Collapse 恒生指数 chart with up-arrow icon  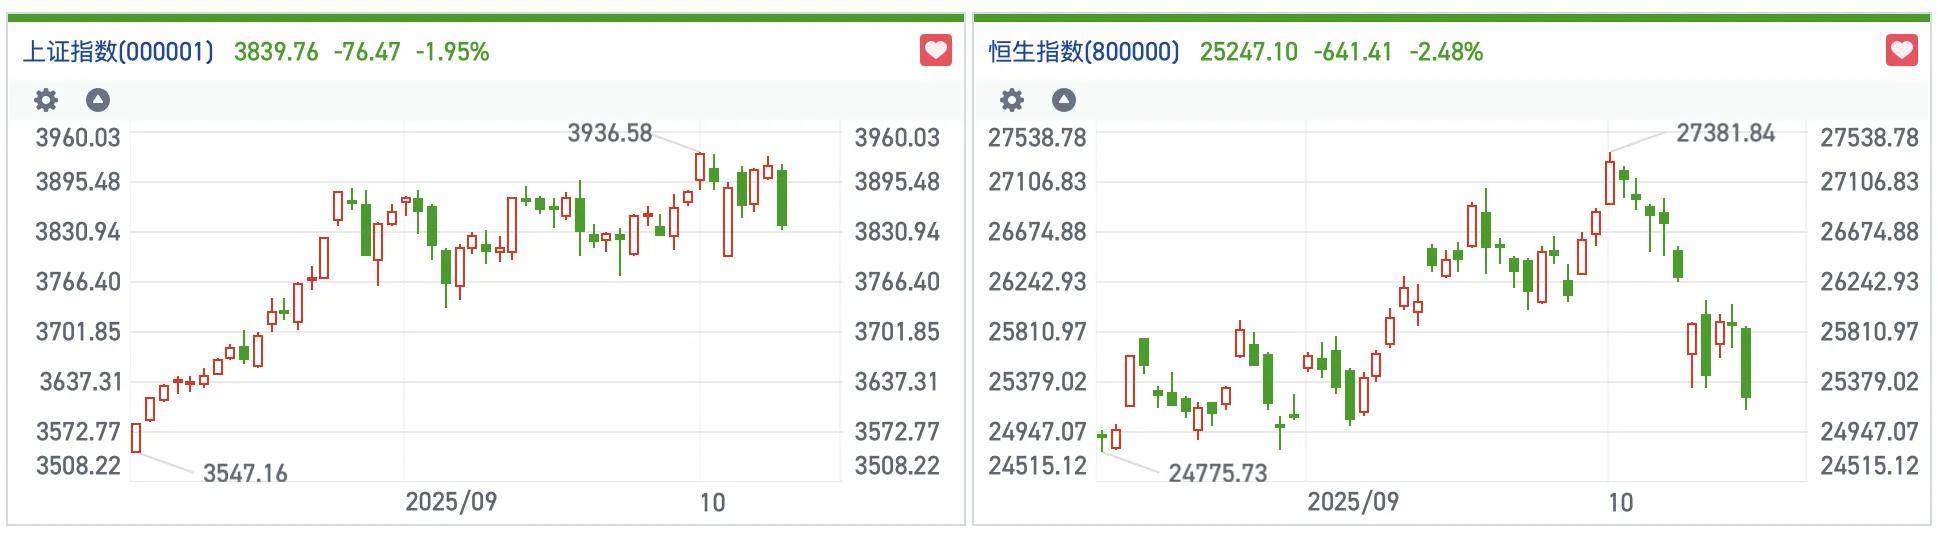[x=1064, y=100]
